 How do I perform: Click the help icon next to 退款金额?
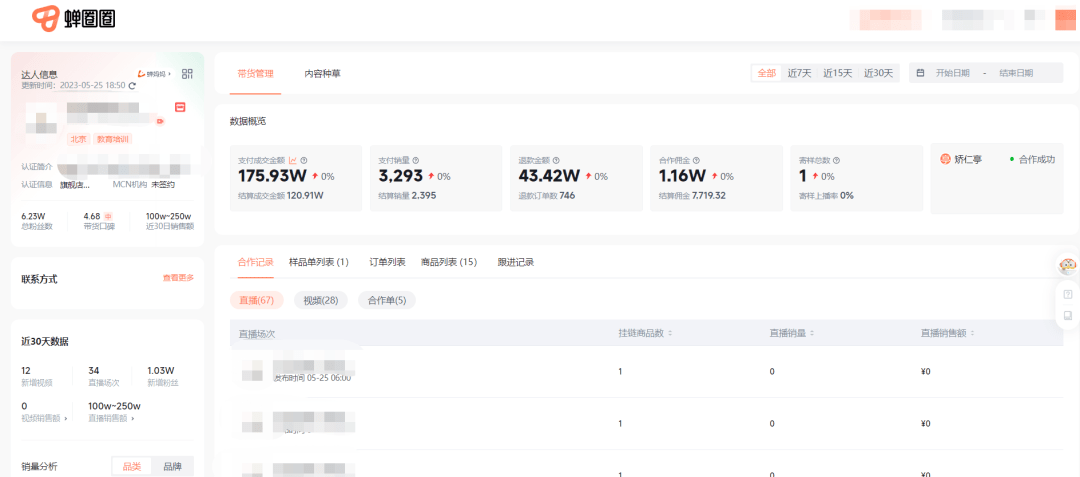556,160
